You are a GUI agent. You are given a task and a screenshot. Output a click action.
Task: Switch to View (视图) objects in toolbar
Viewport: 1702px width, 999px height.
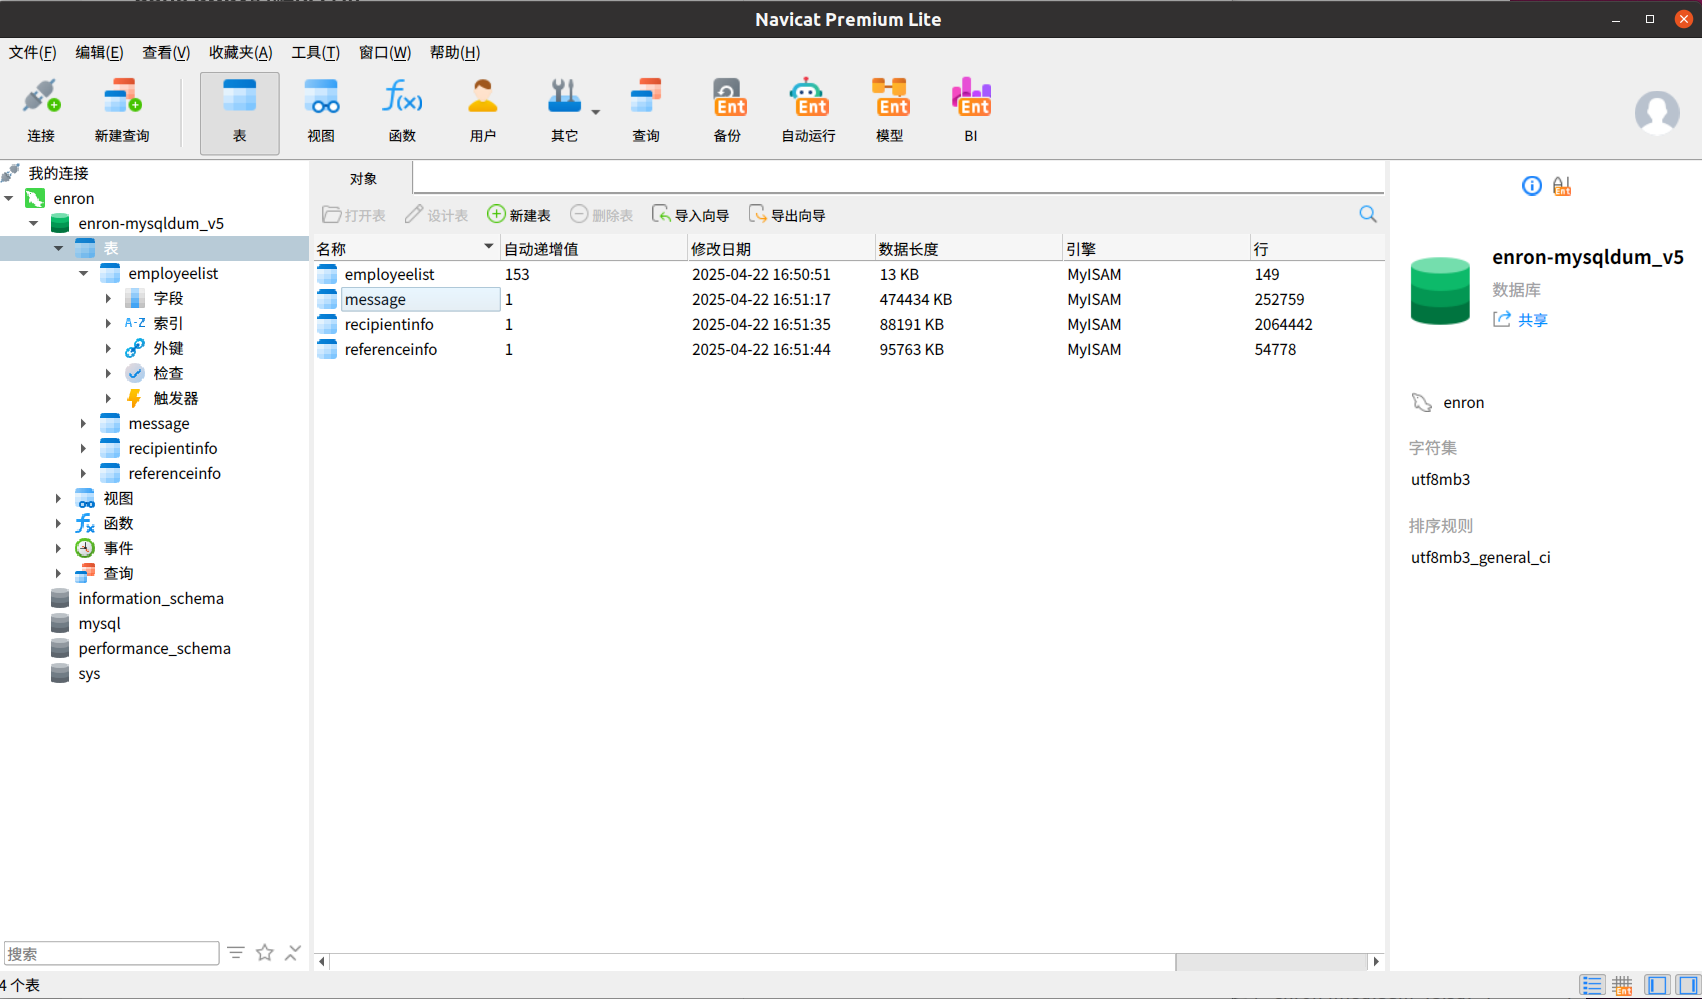321,111
